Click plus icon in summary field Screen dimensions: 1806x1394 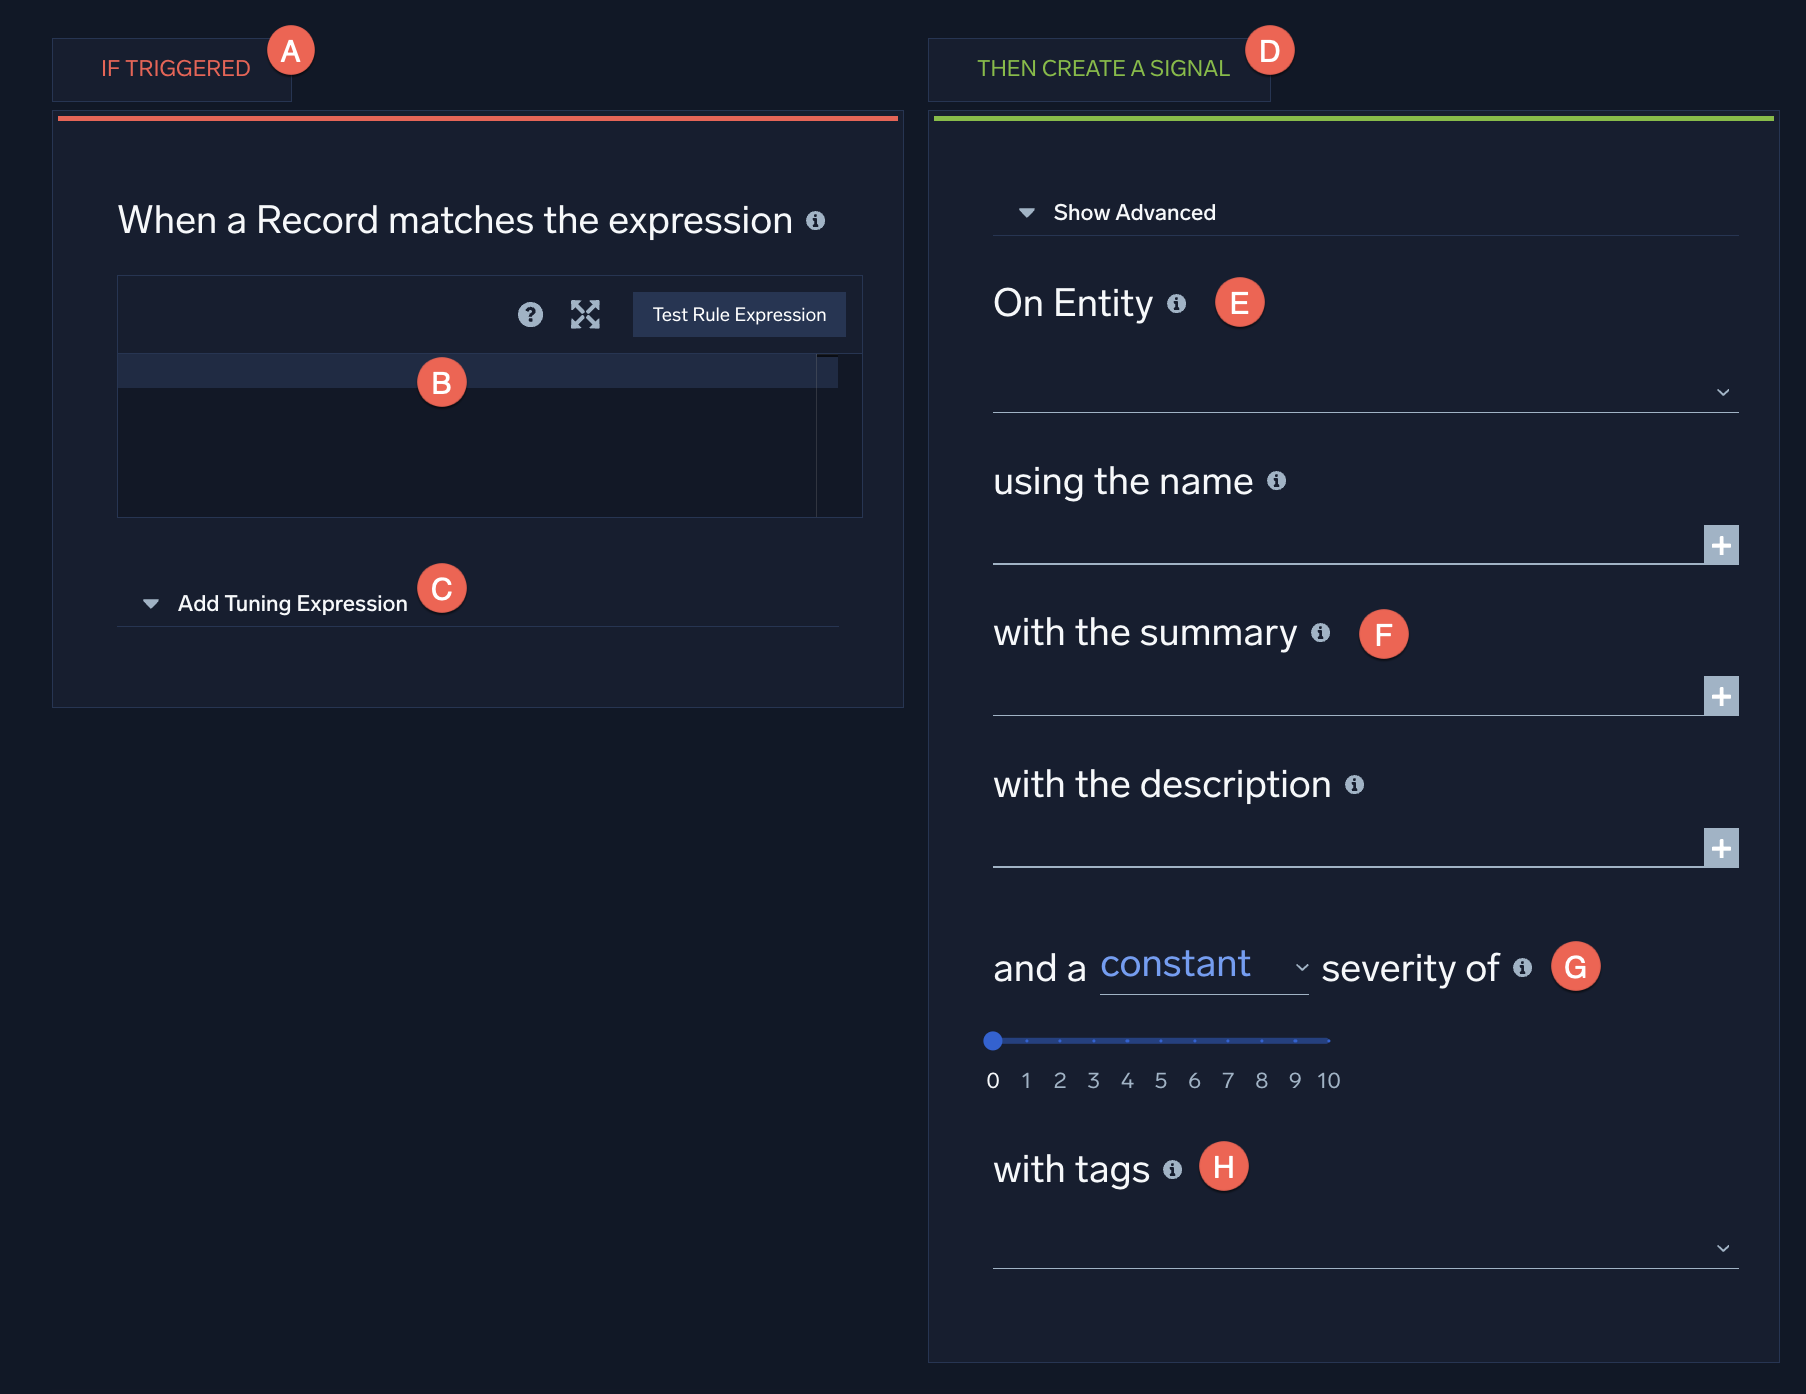1721,696
